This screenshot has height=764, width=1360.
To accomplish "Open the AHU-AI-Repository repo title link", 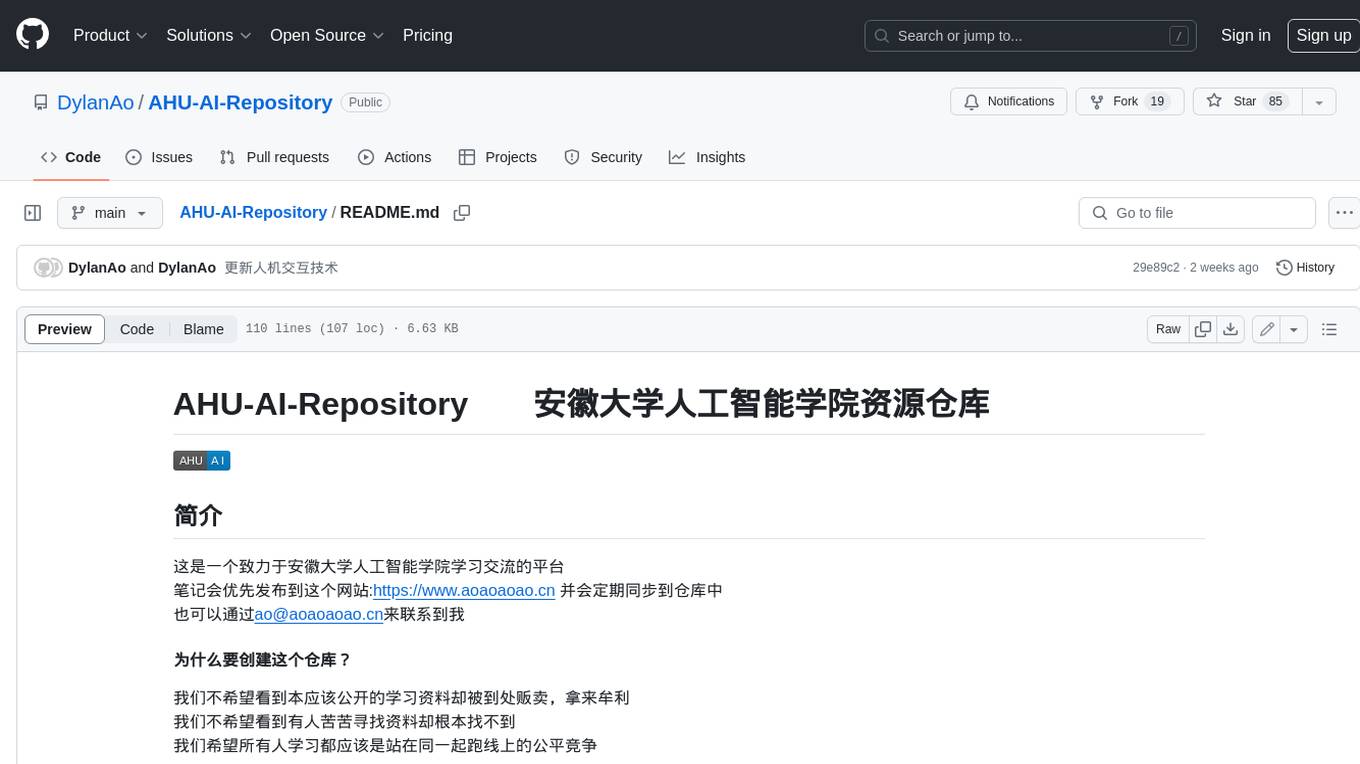I will pyautogui.click(x=240, y=102).
